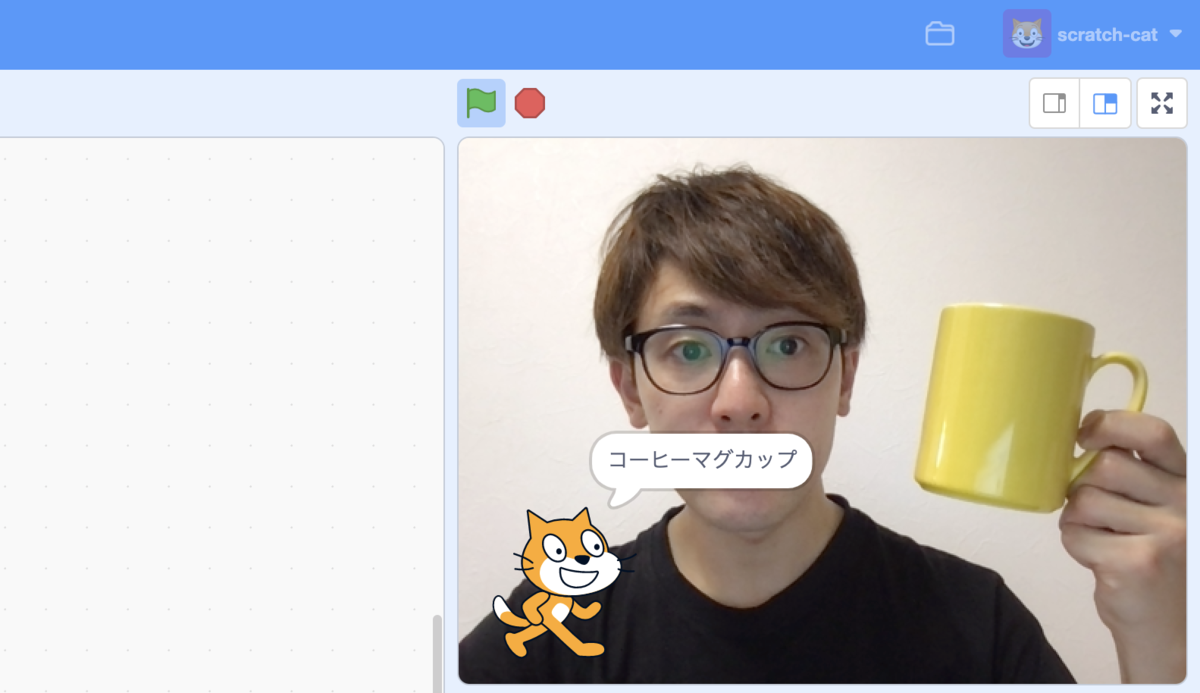Screen dimensions: 1200x693
Task: Open the My Stuff folder icon
Action: (x=939, y=34)
